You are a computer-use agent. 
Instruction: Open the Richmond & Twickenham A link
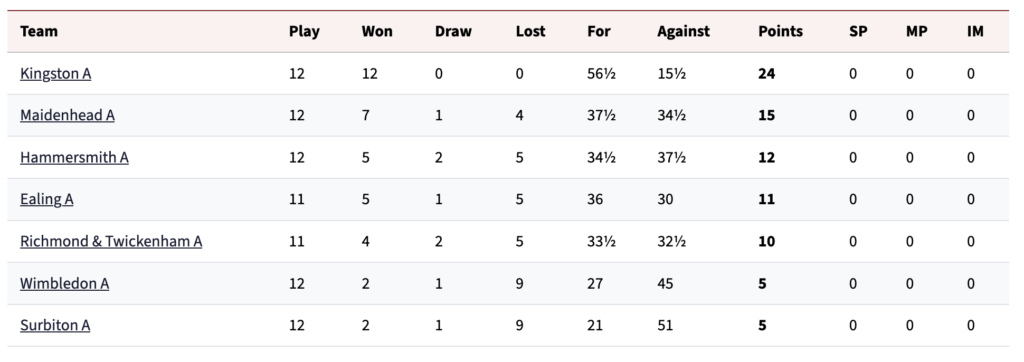pyautogui.click(x=111, y=241)
